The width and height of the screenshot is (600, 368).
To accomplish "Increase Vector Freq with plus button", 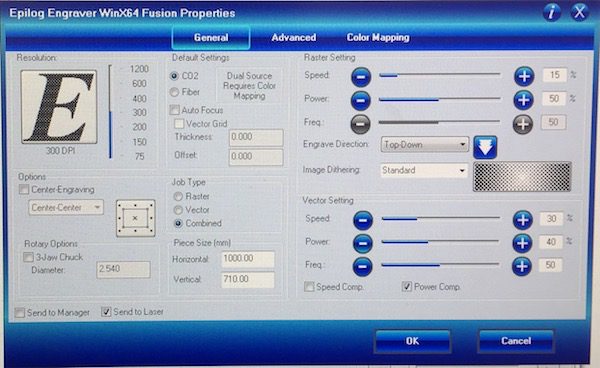I will [x=522, y=266].
